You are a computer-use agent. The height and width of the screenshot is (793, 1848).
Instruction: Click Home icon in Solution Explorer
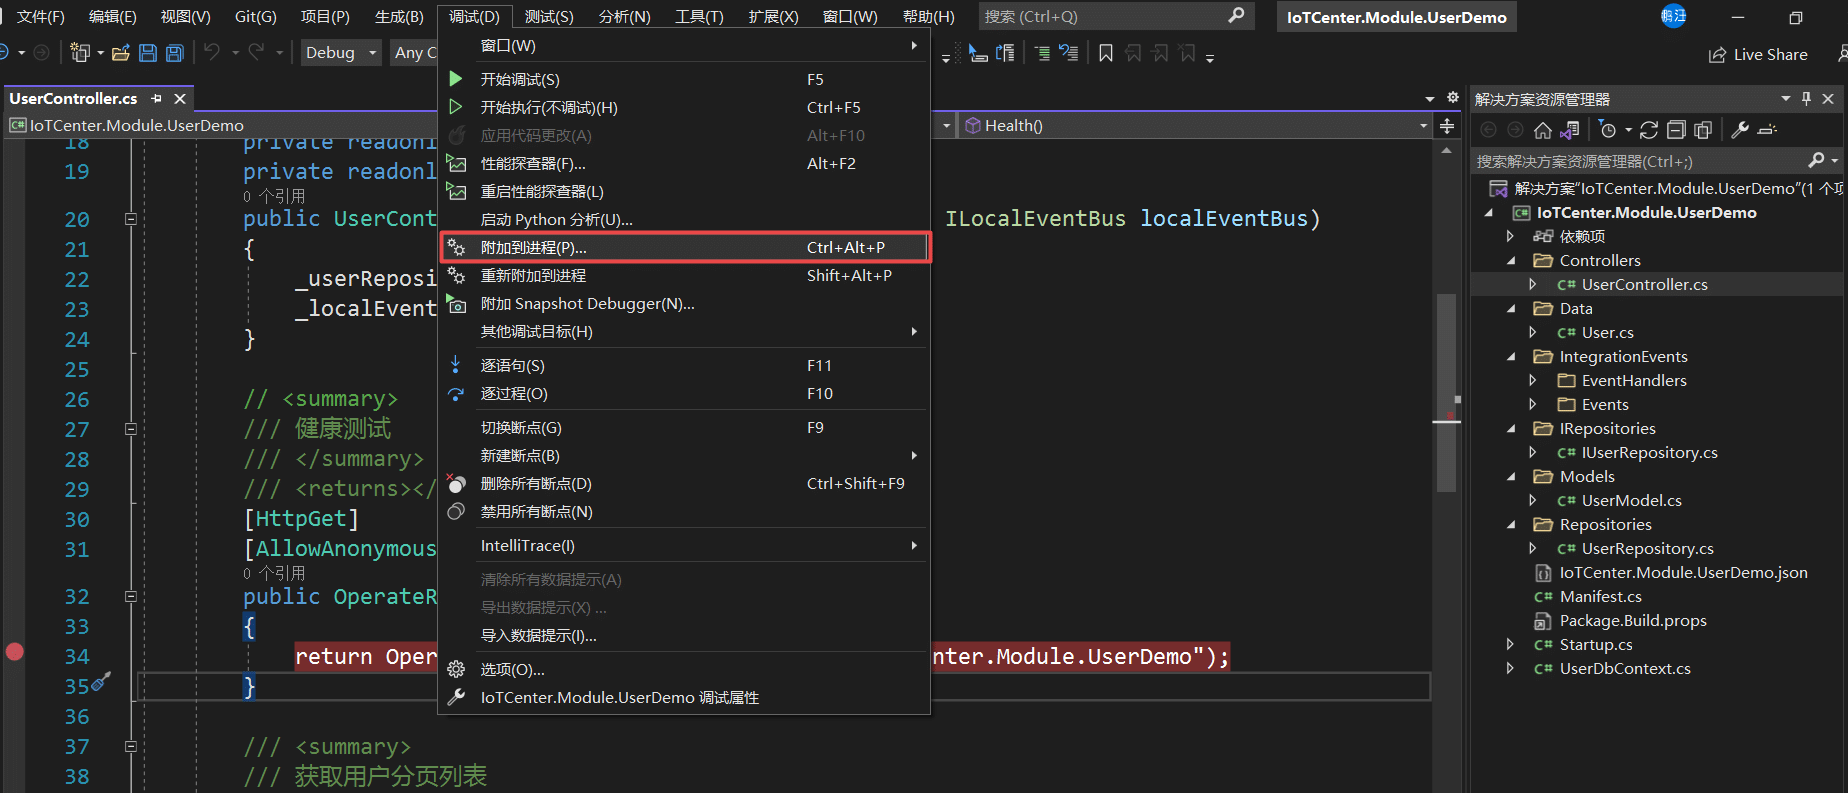(1543, 130)
